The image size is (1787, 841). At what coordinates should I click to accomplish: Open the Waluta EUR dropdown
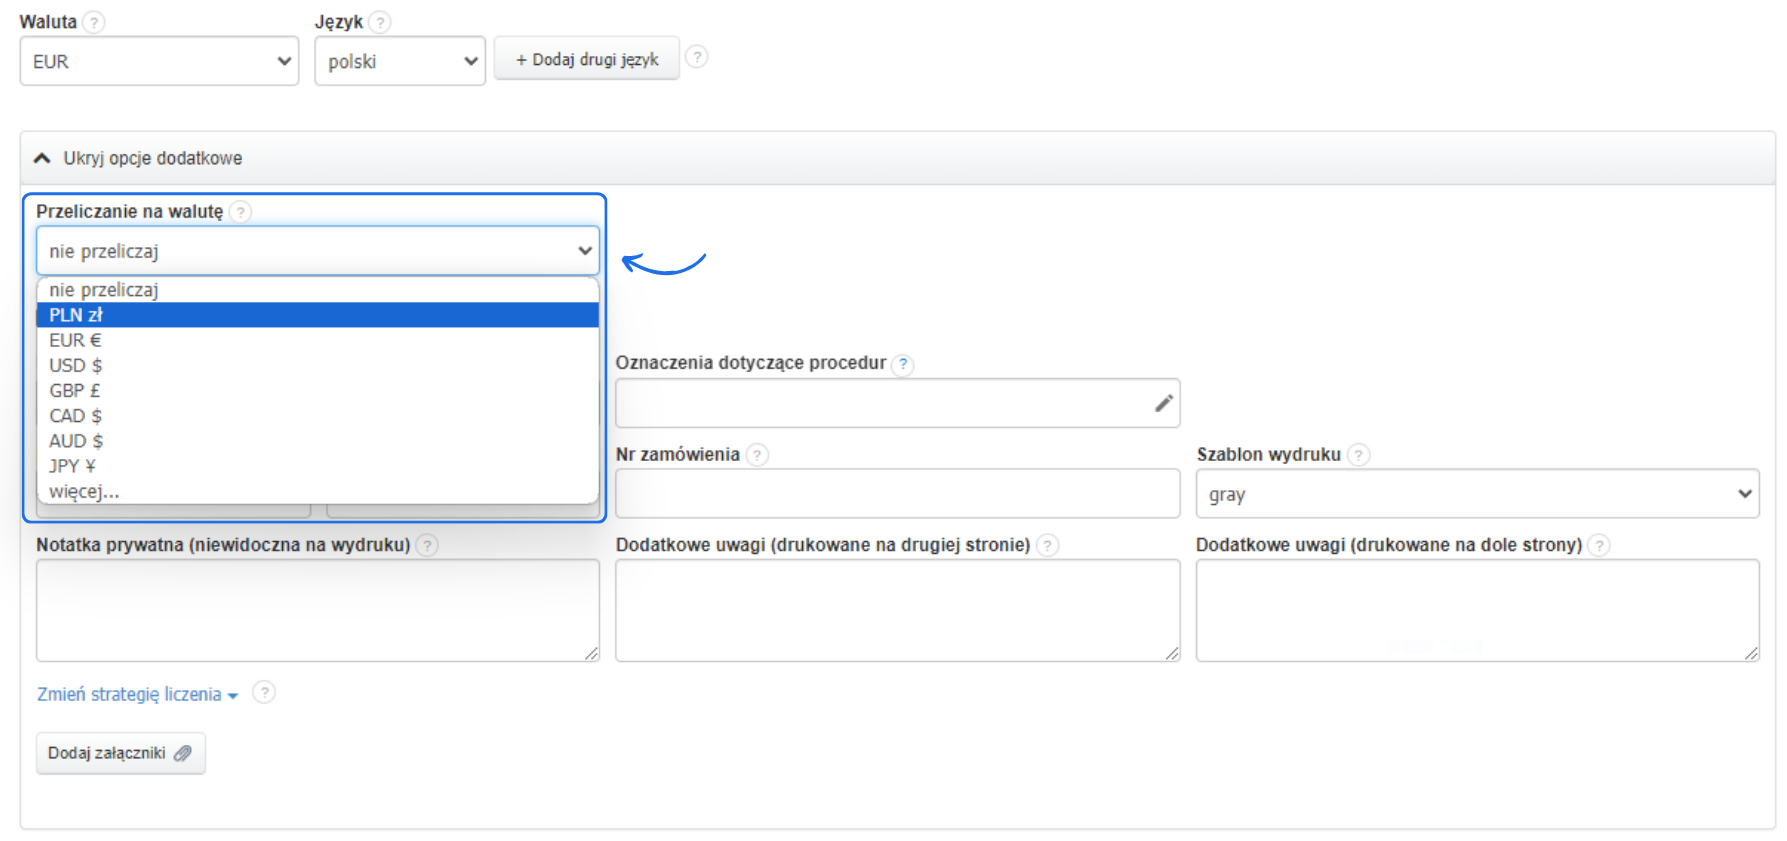[x=159, y=61]
